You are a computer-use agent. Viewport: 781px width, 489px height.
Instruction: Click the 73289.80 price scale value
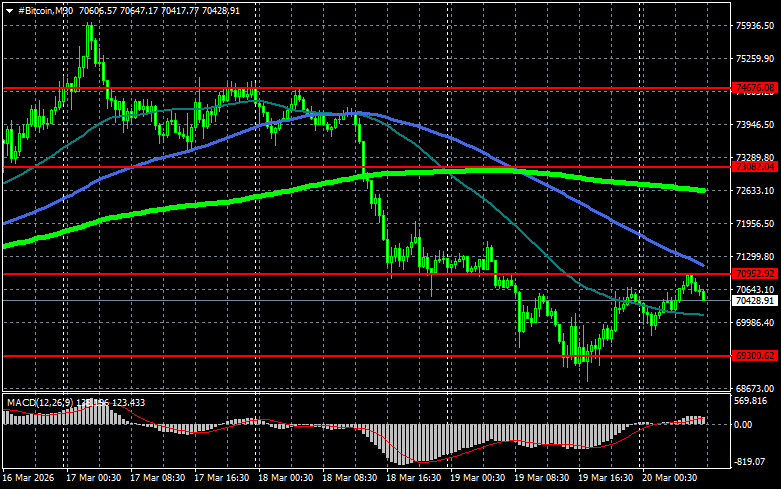755,157
